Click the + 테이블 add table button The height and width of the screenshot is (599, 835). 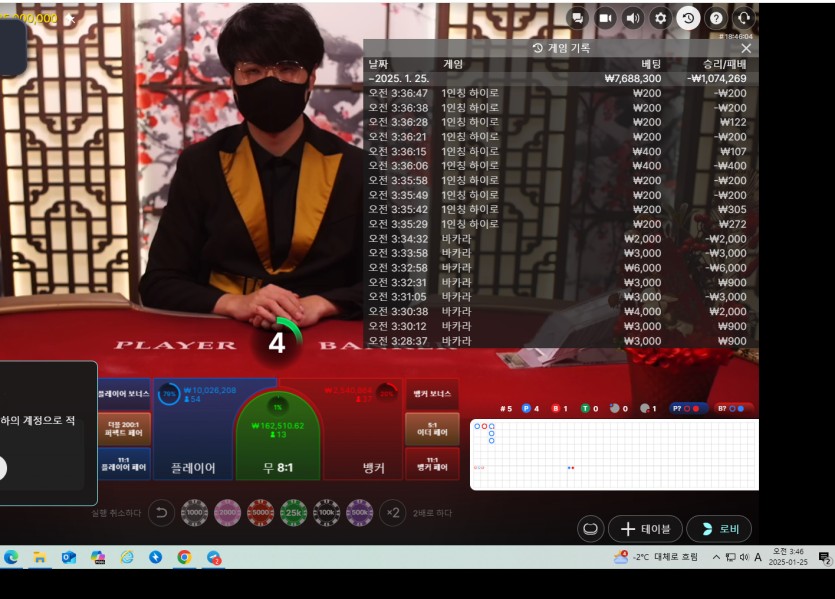click(x=645, y=528)
